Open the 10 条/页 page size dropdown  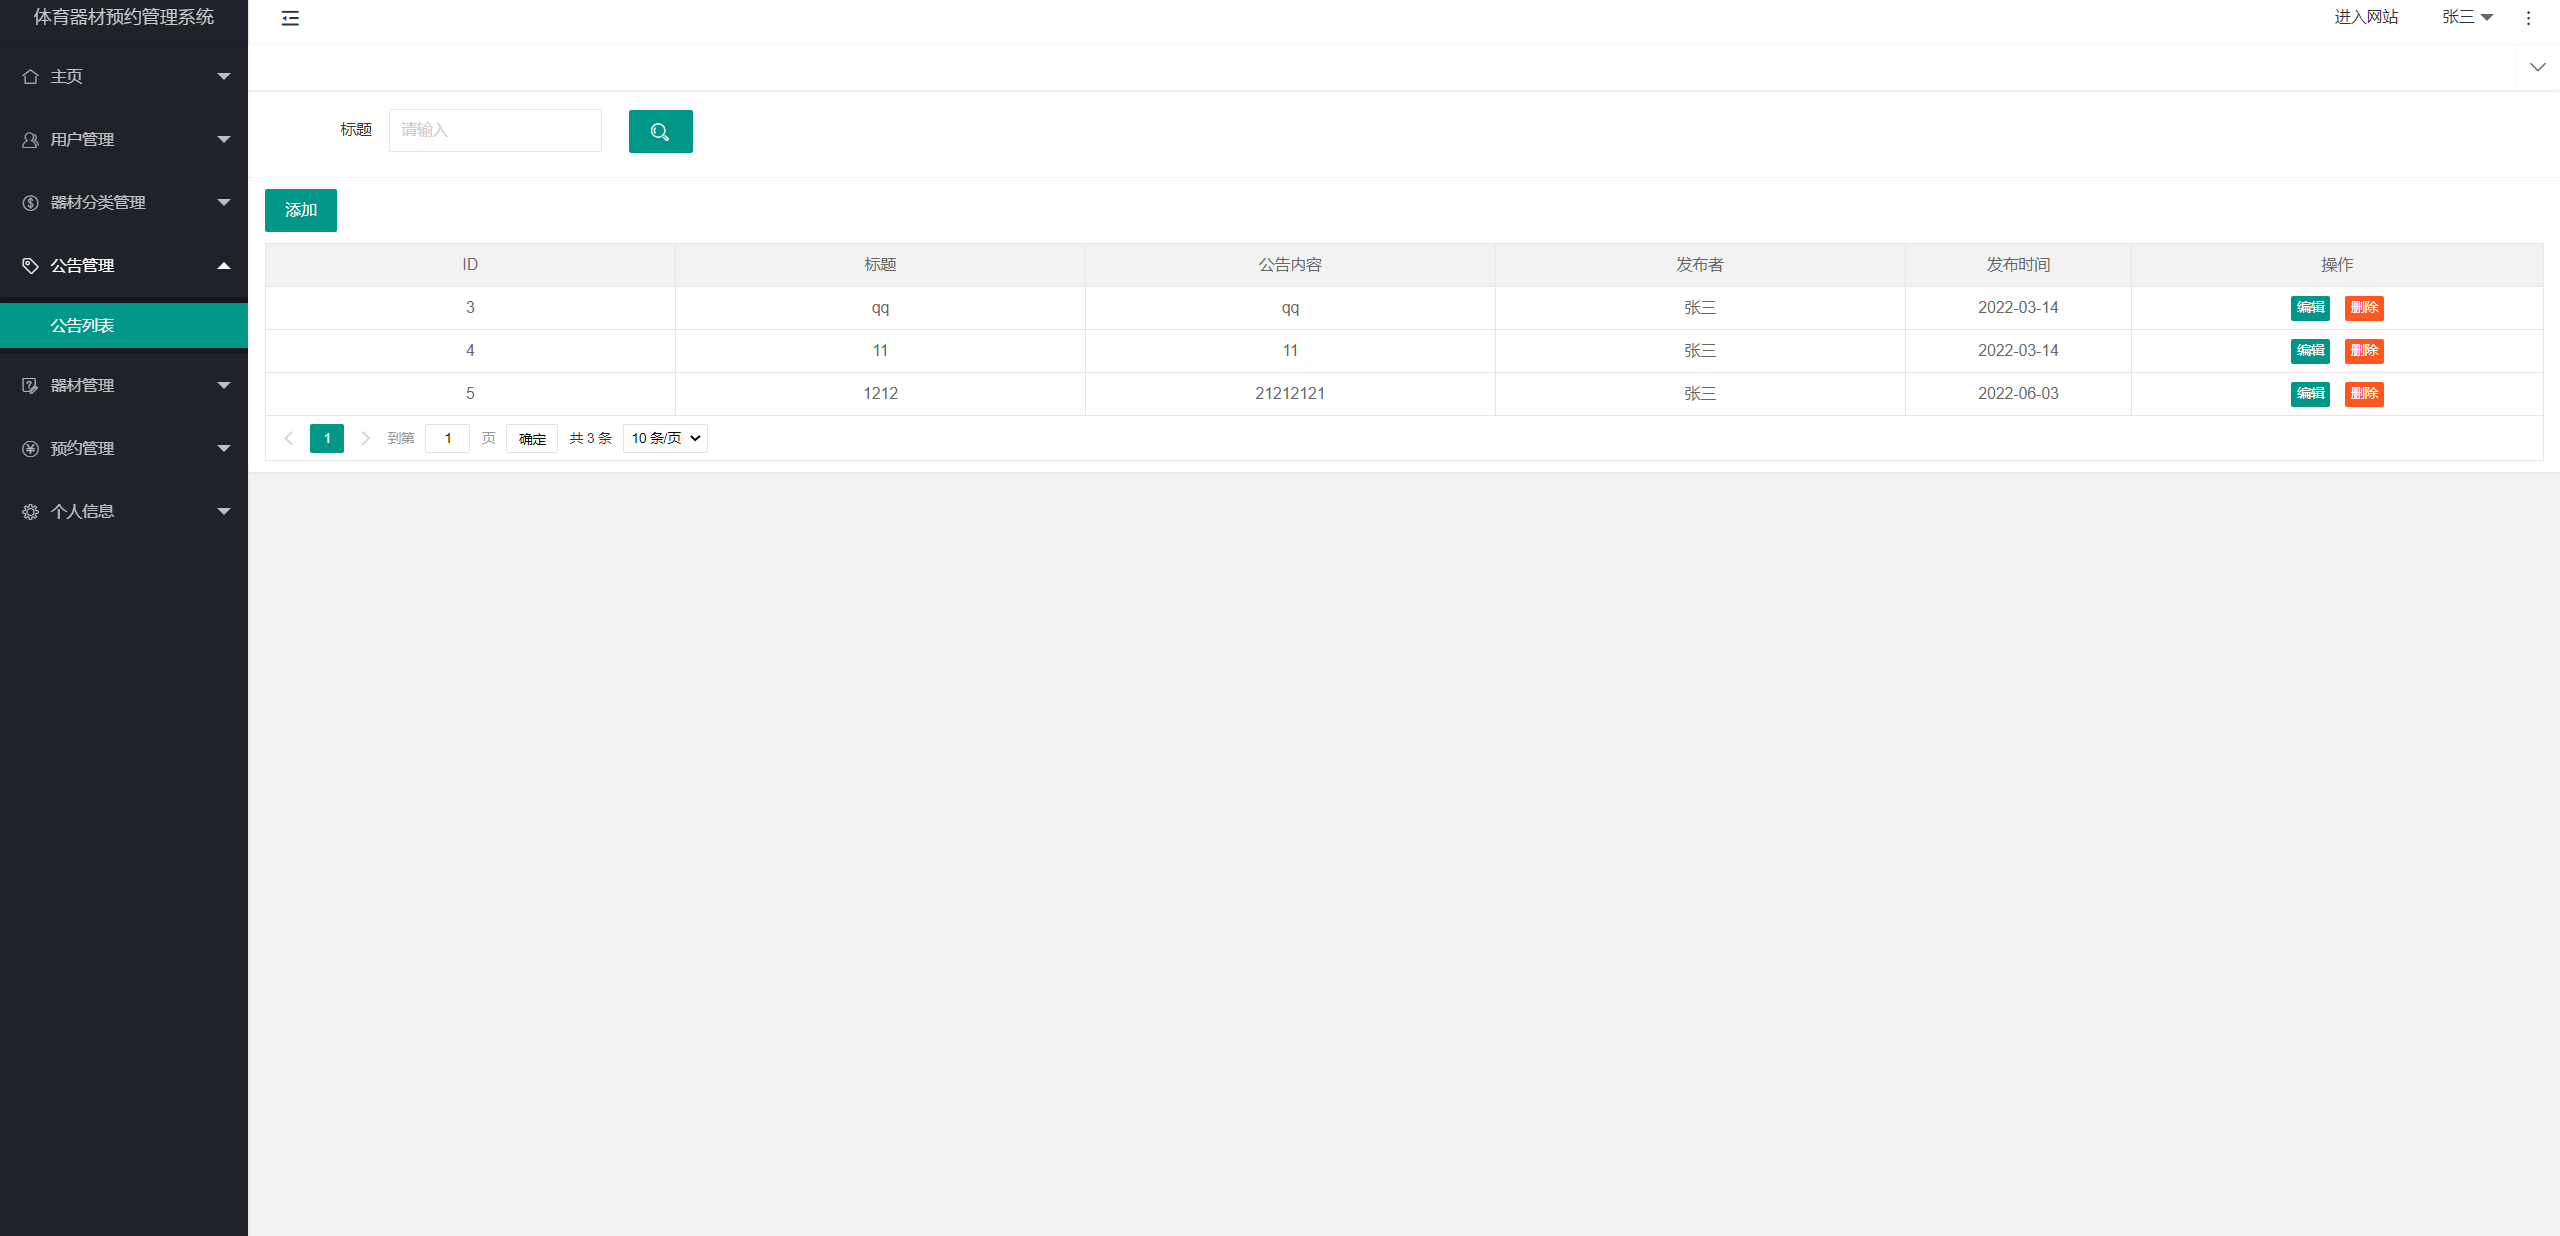point(665,438)
